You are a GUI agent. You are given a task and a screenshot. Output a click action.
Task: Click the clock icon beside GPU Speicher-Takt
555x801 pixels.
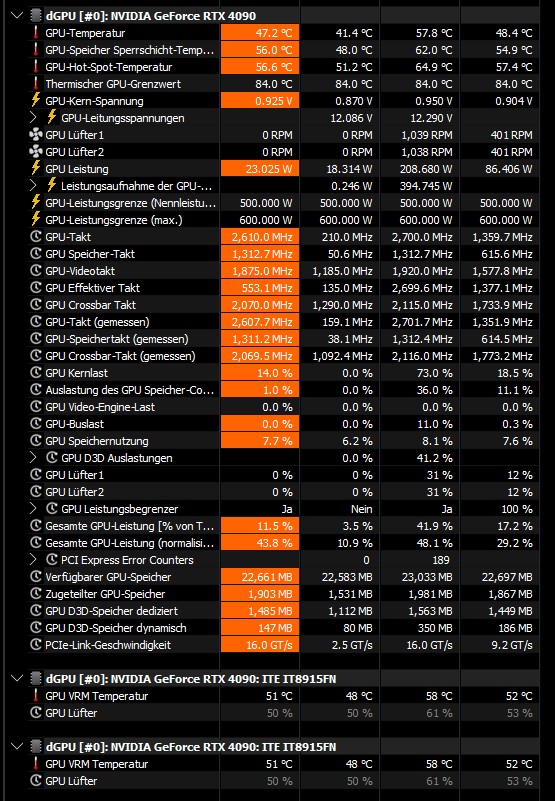click(36, 253)
